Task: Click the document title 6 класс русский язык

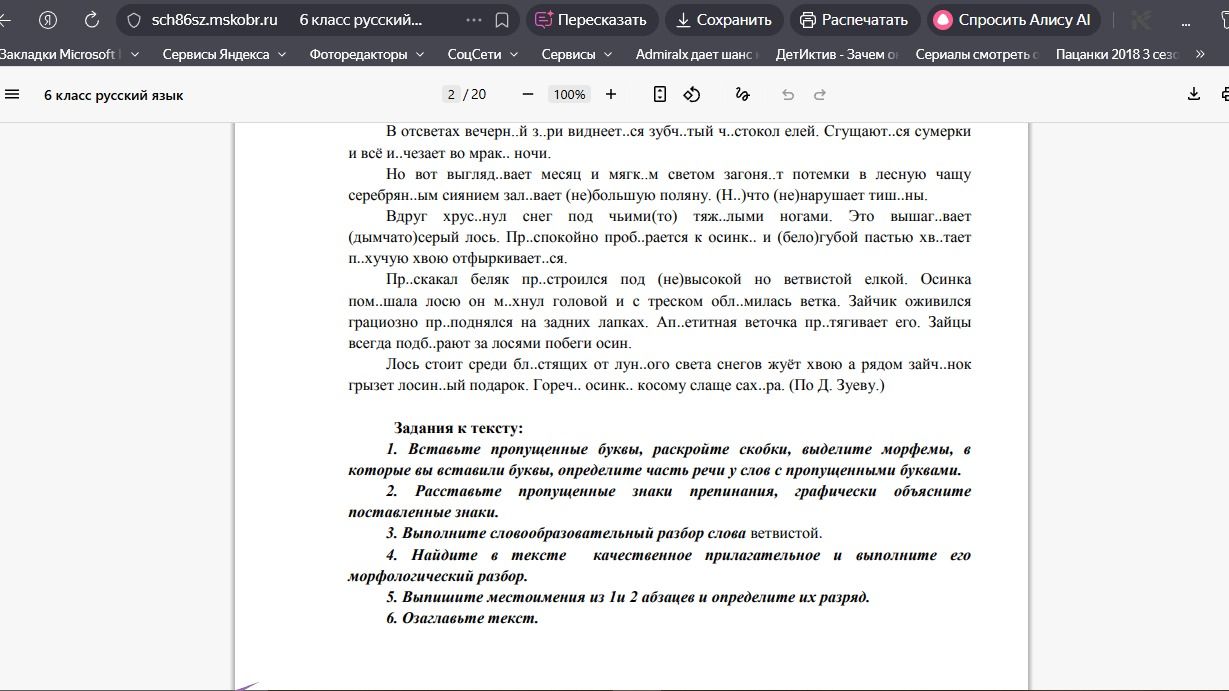Action: (x=113, y=95)
